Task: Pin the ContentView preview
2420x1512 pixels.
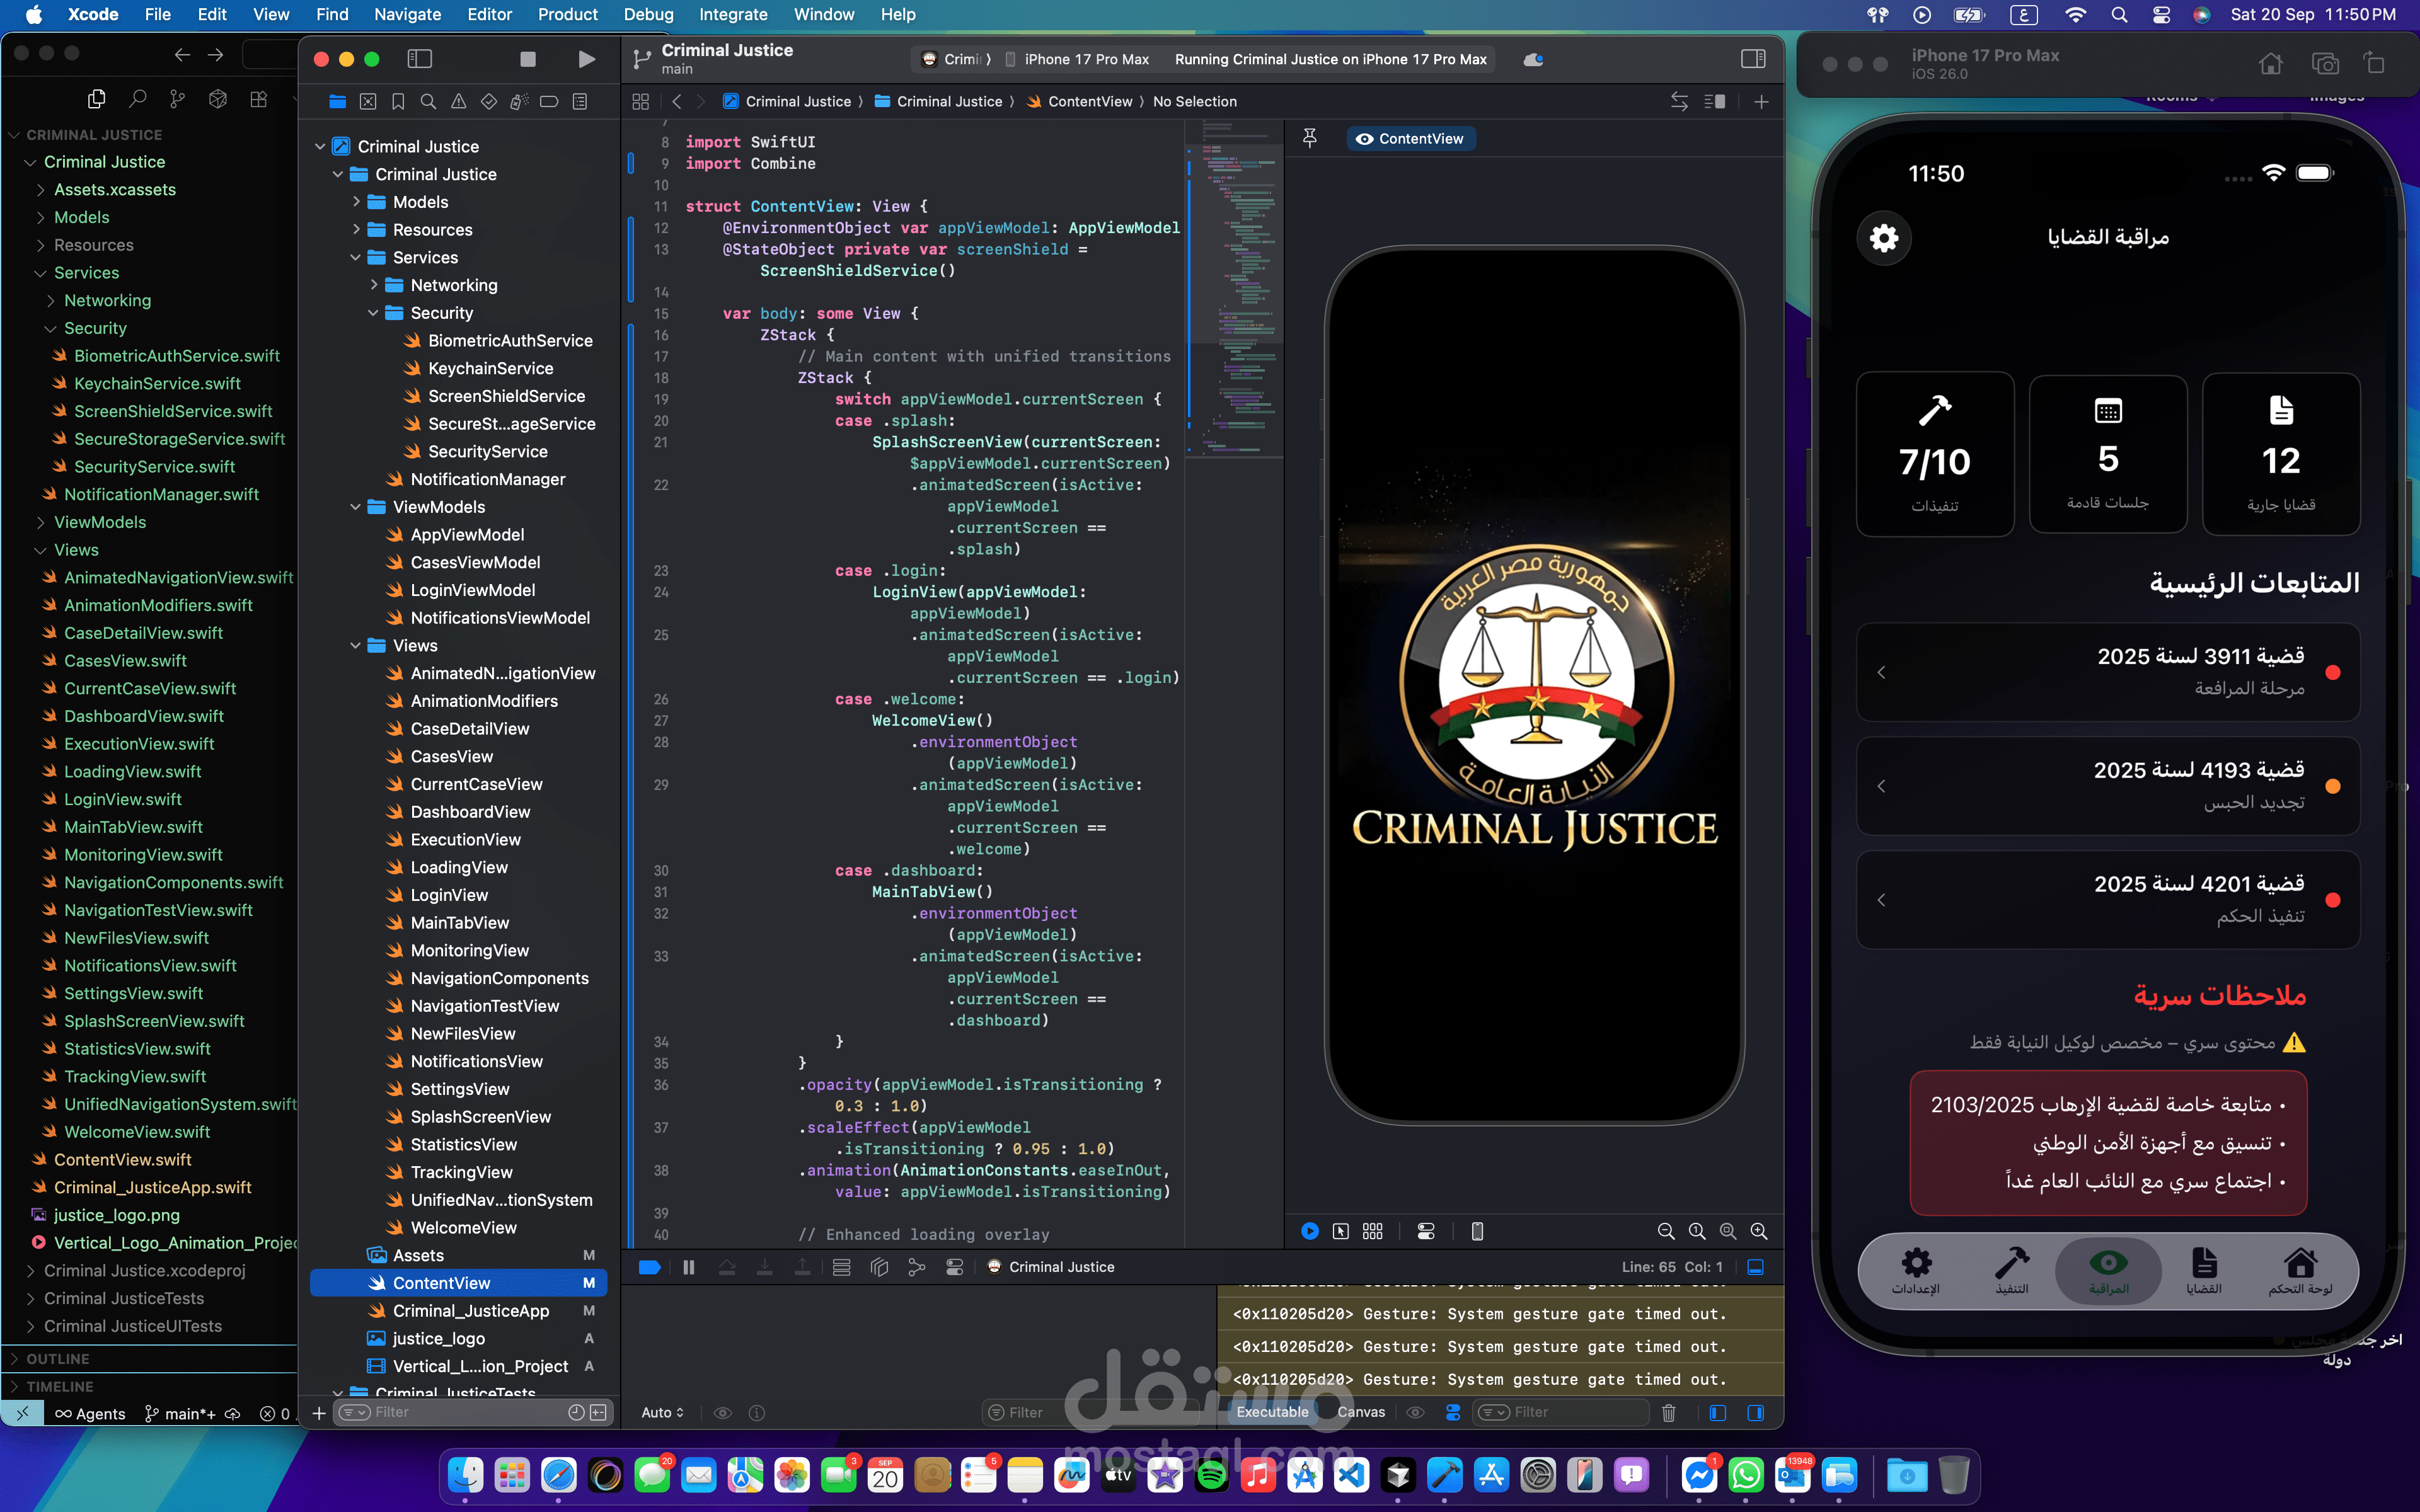Action: point(1310,138)
